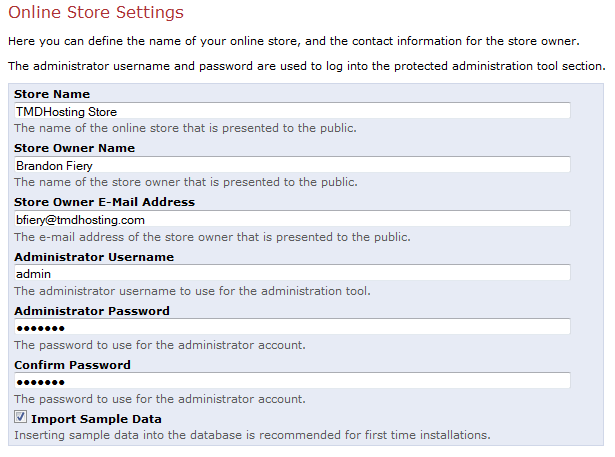
Task: Click the hint text below Administrator Username field
Action: tap(191, 291)
